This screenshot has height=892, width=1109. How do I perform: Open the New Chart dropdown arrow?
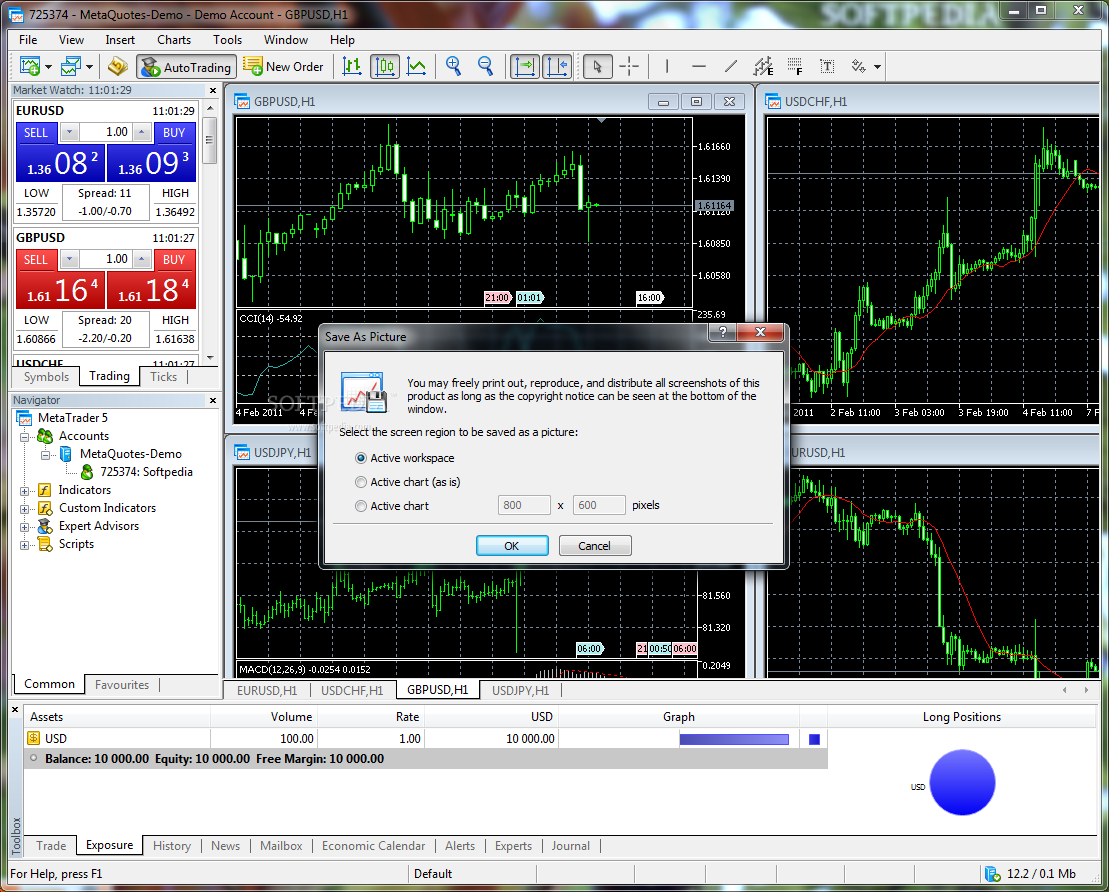(48, 67)
